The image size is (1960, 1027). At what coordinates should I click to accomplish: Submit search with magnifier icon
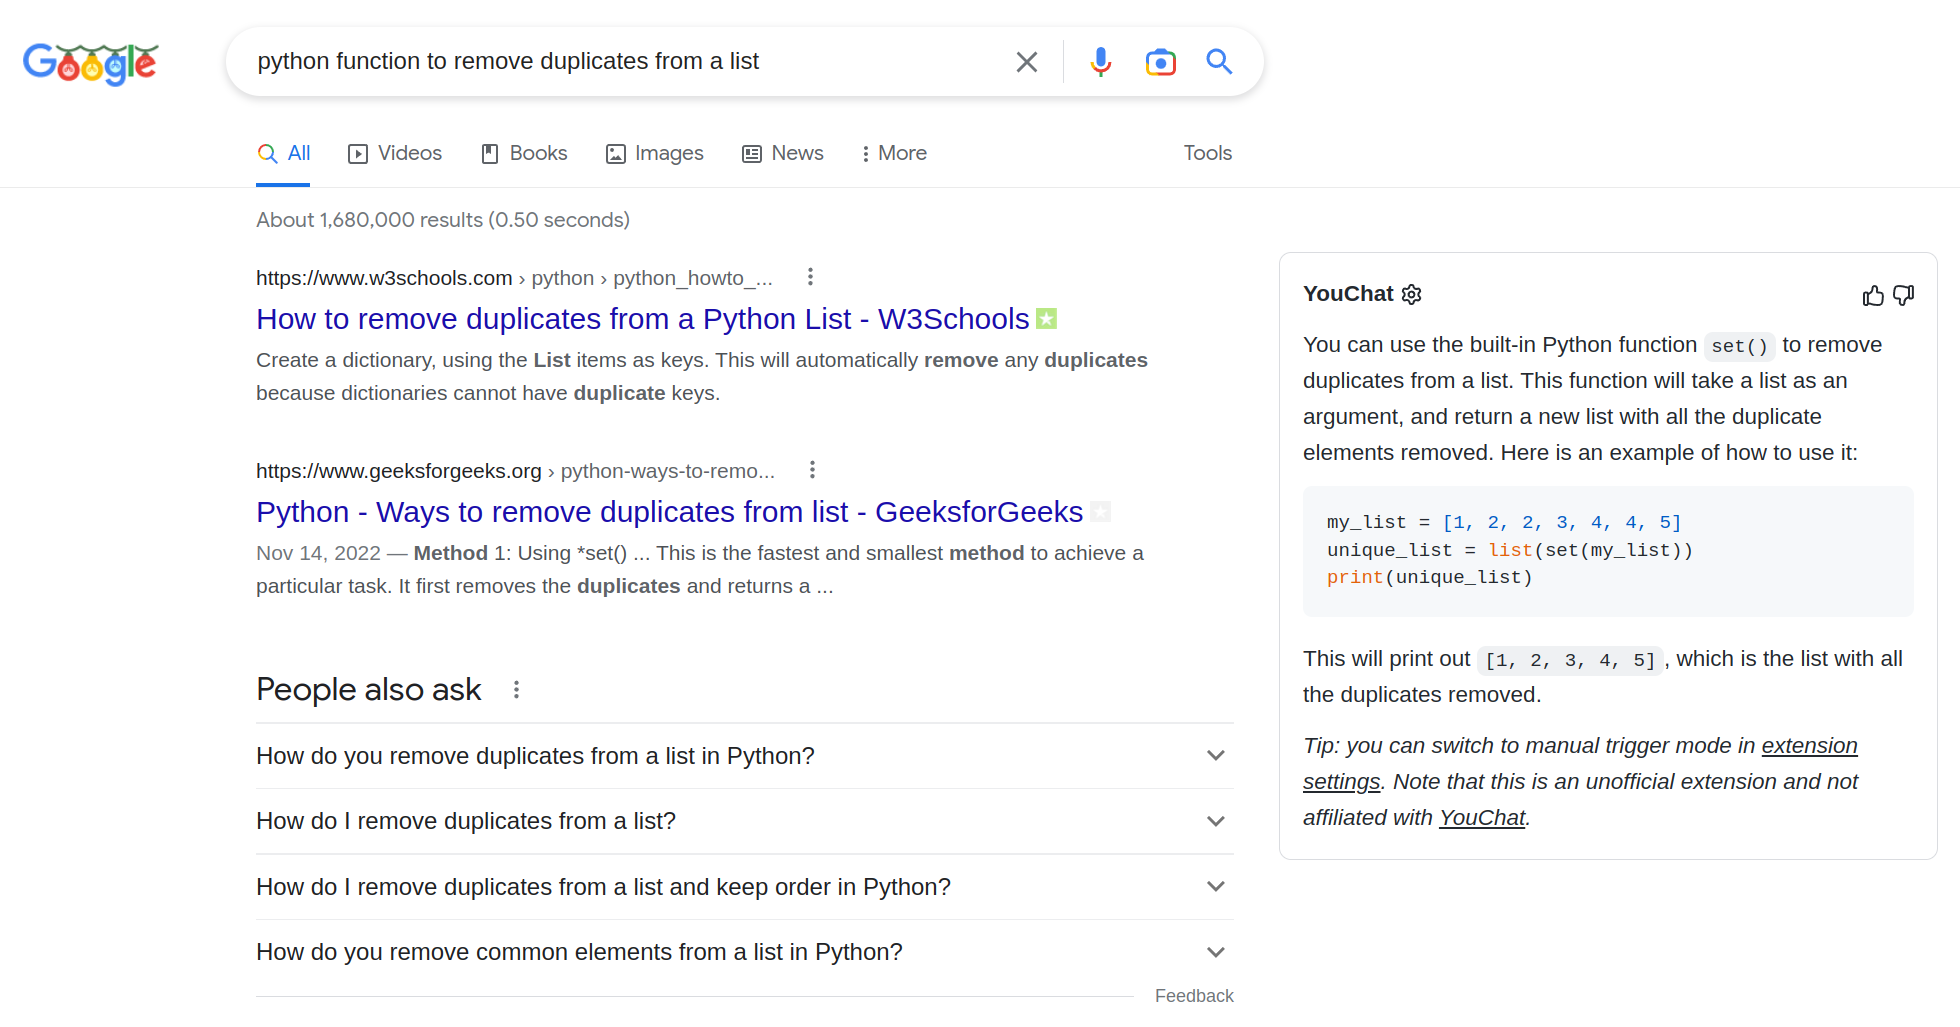(1219, 62)
